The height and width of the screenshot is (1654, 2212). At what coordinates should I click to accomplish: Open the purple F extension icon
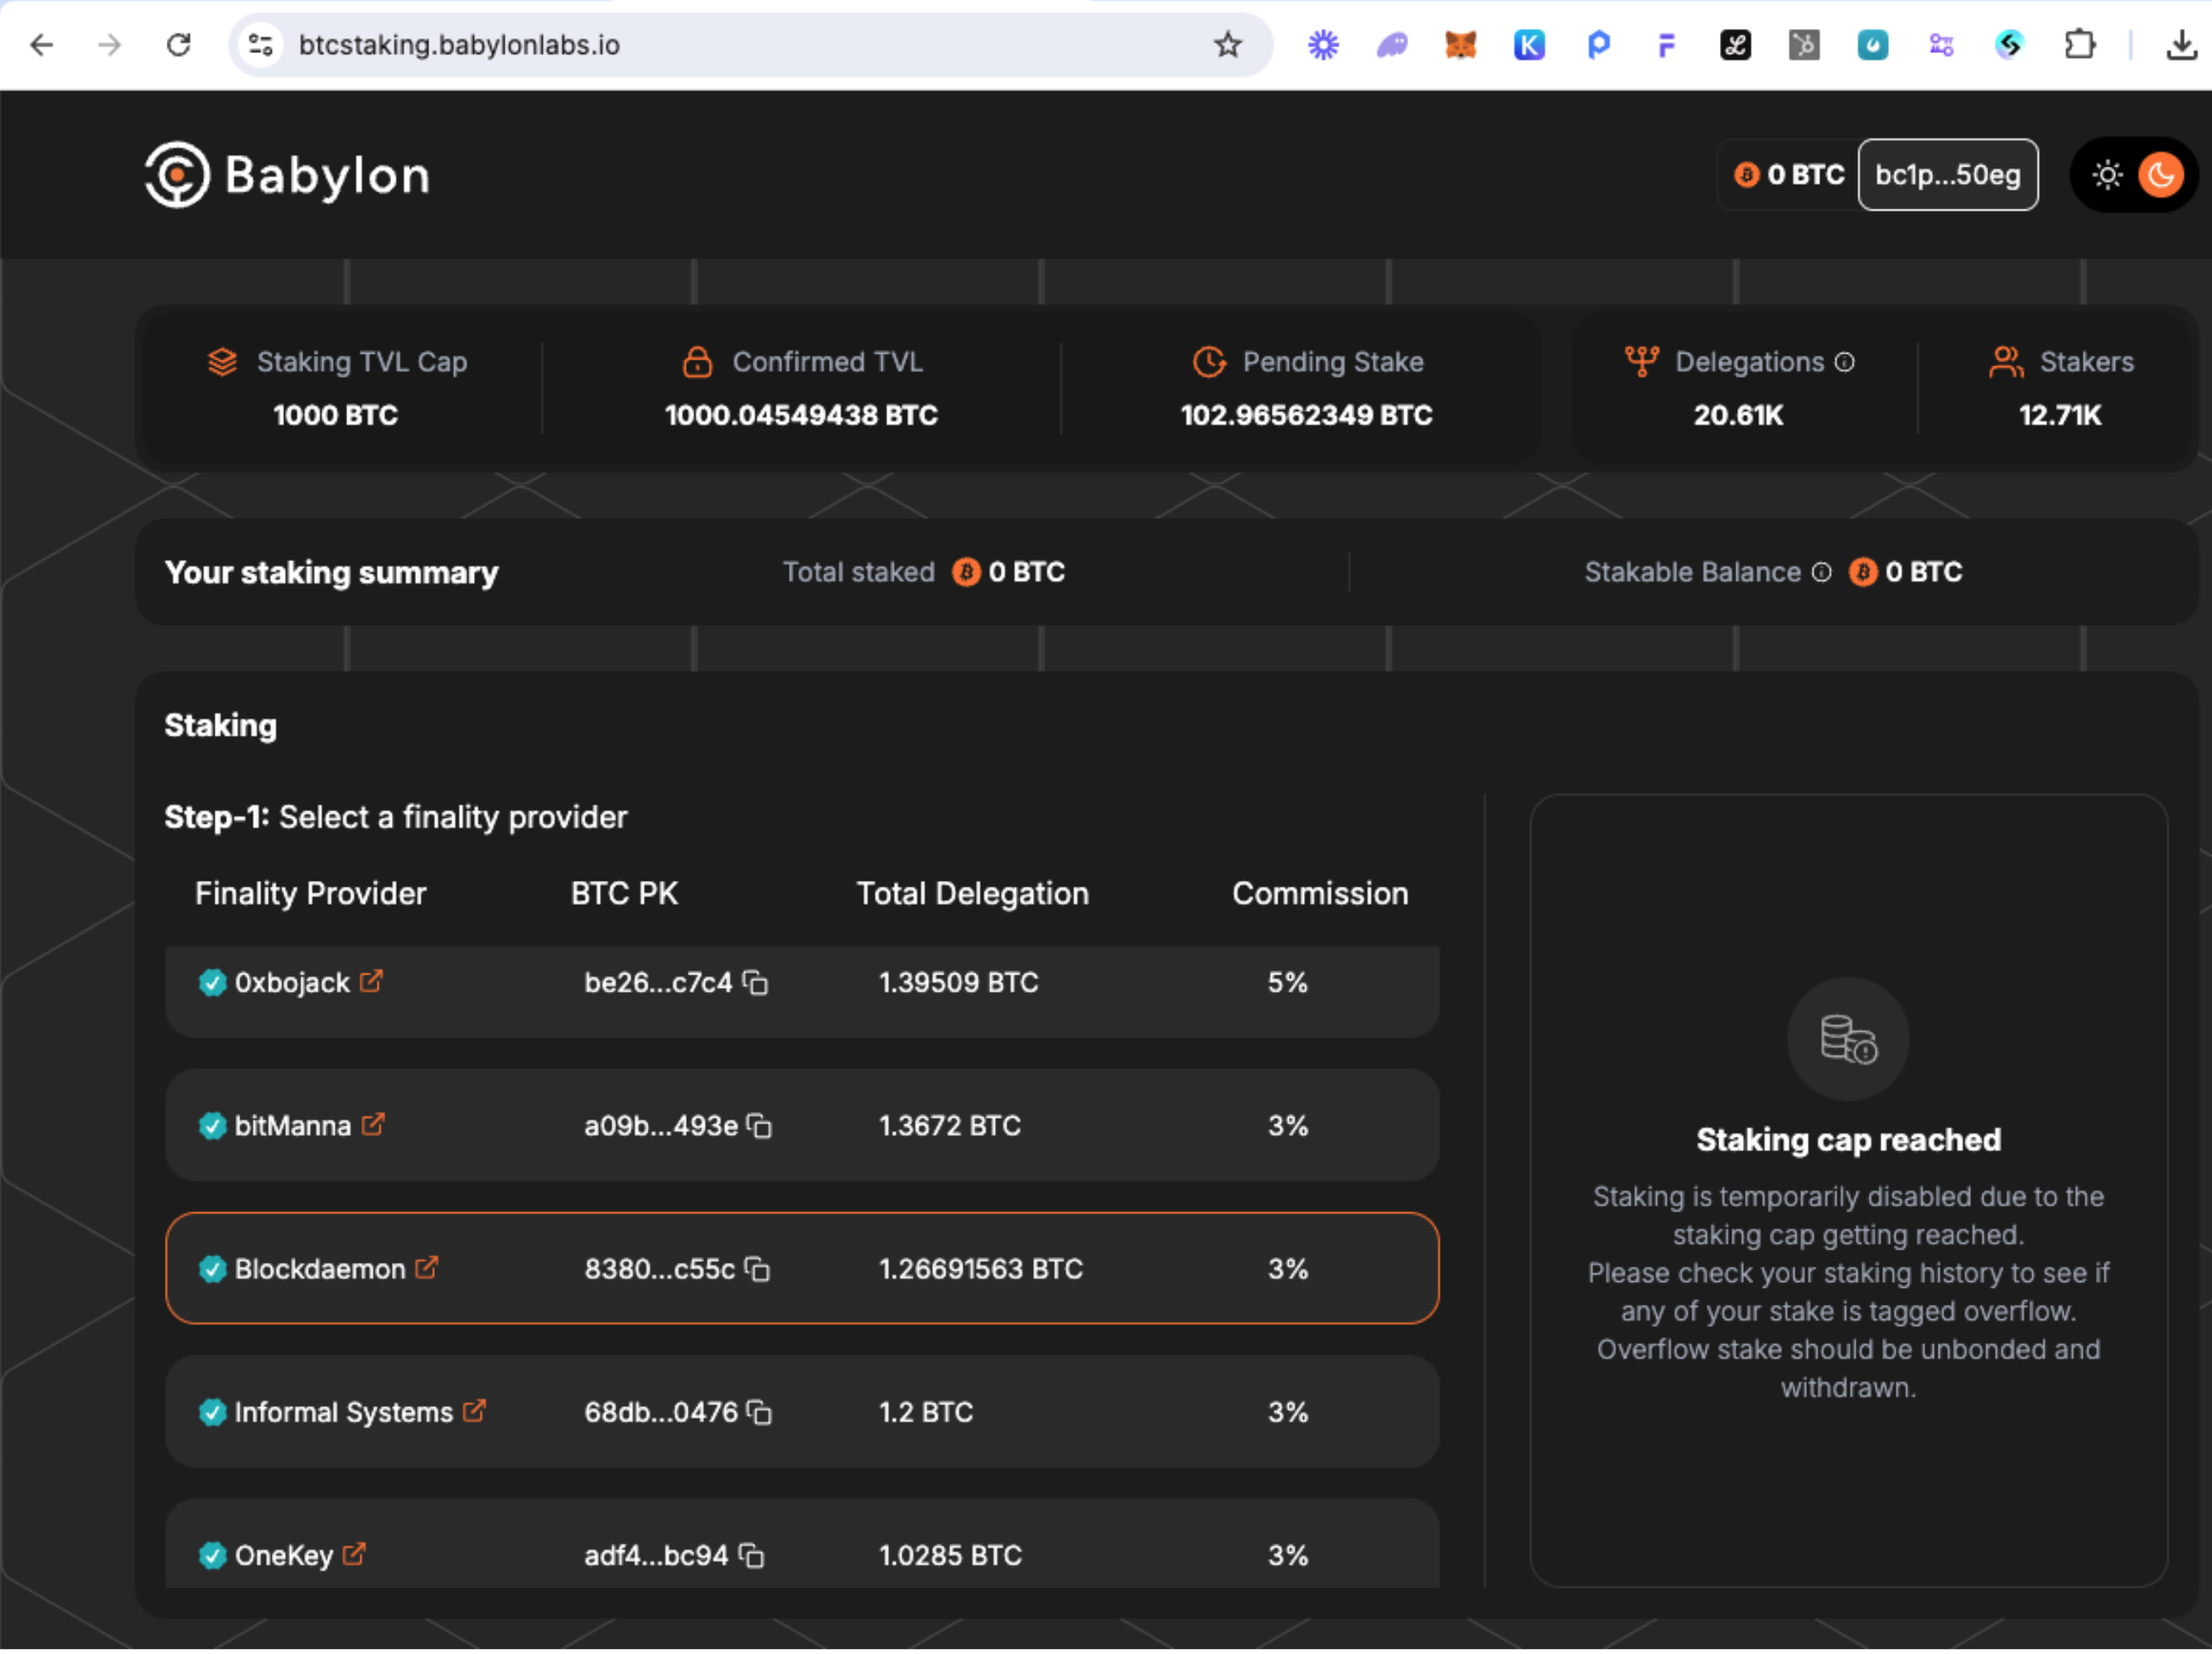click(1666, 45)
